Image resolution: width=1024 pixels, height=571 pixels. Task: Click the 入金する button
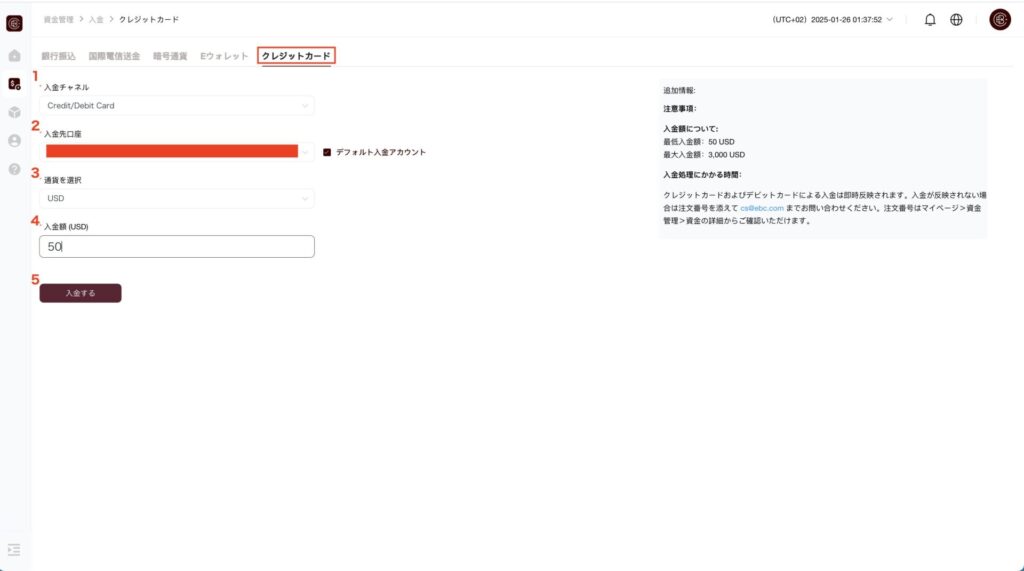pyautogui.click(x=80, y=293)
